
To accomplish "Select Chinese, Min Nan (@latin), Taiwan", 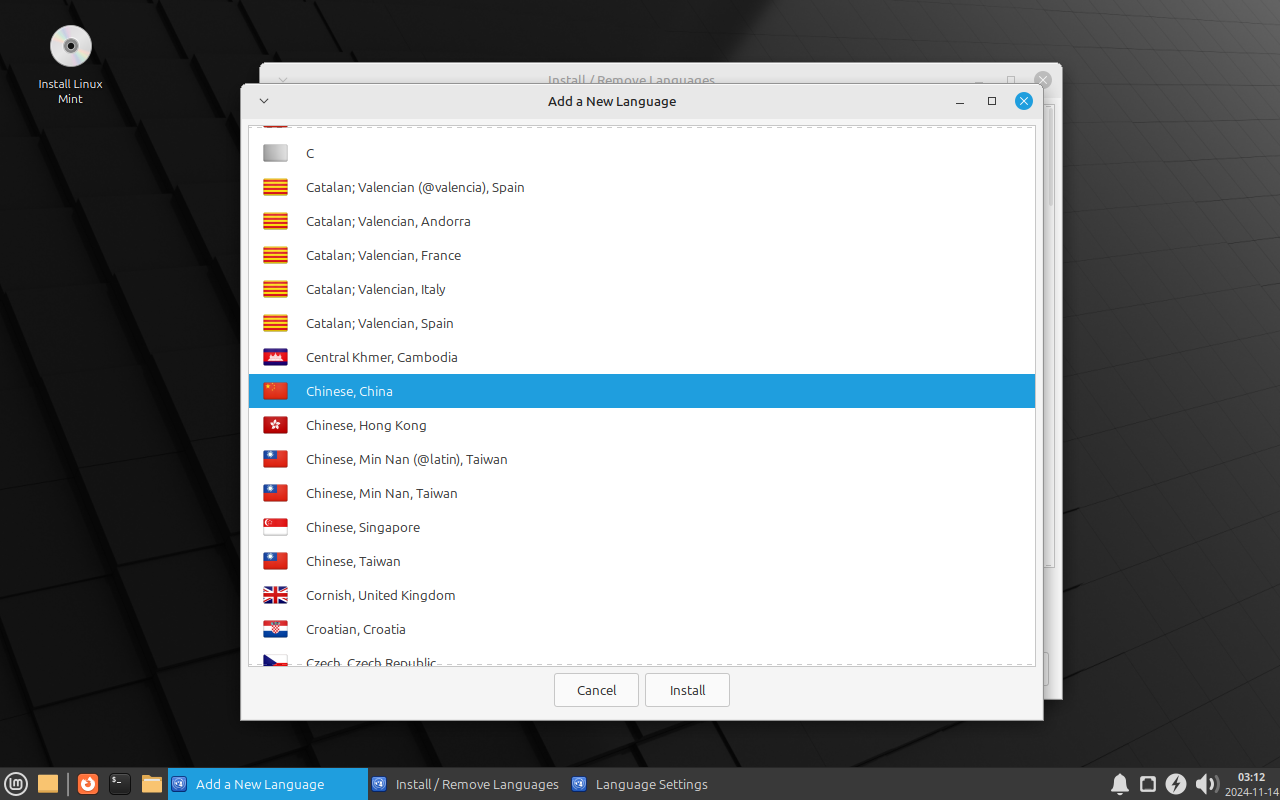I will [642, 459].
